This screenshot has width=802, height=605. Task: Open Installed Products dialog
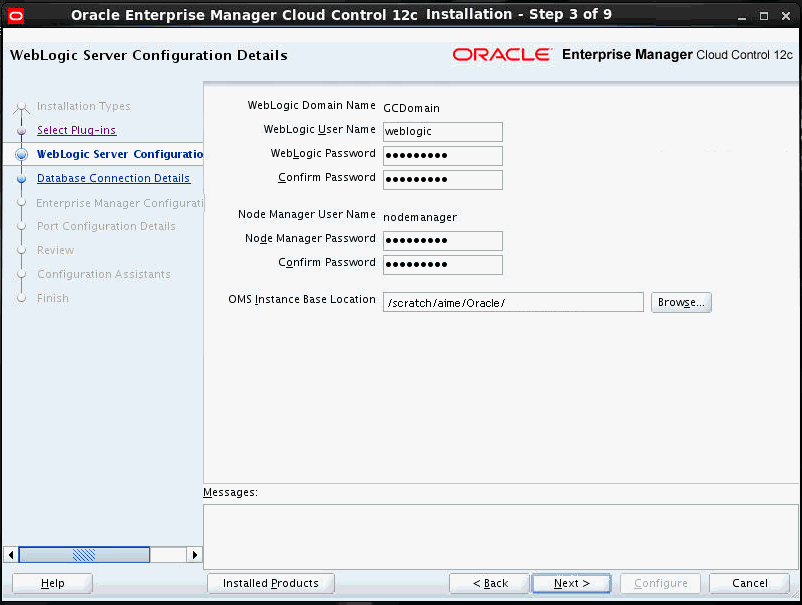tap(271, 583)
